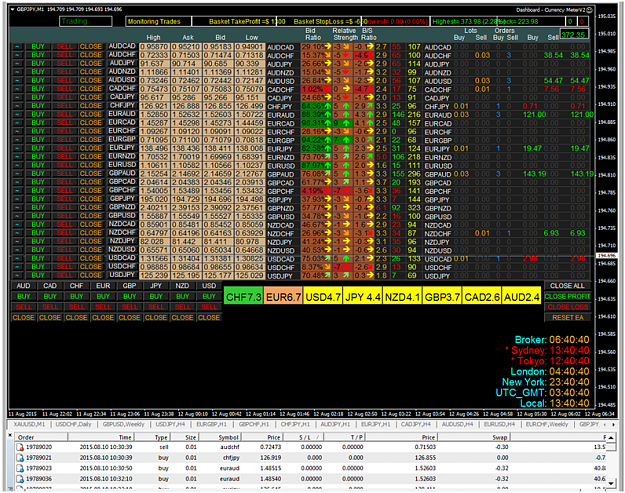Click the JPY currency button
This screenshot has width=625, height=493.
coord(156,286)
